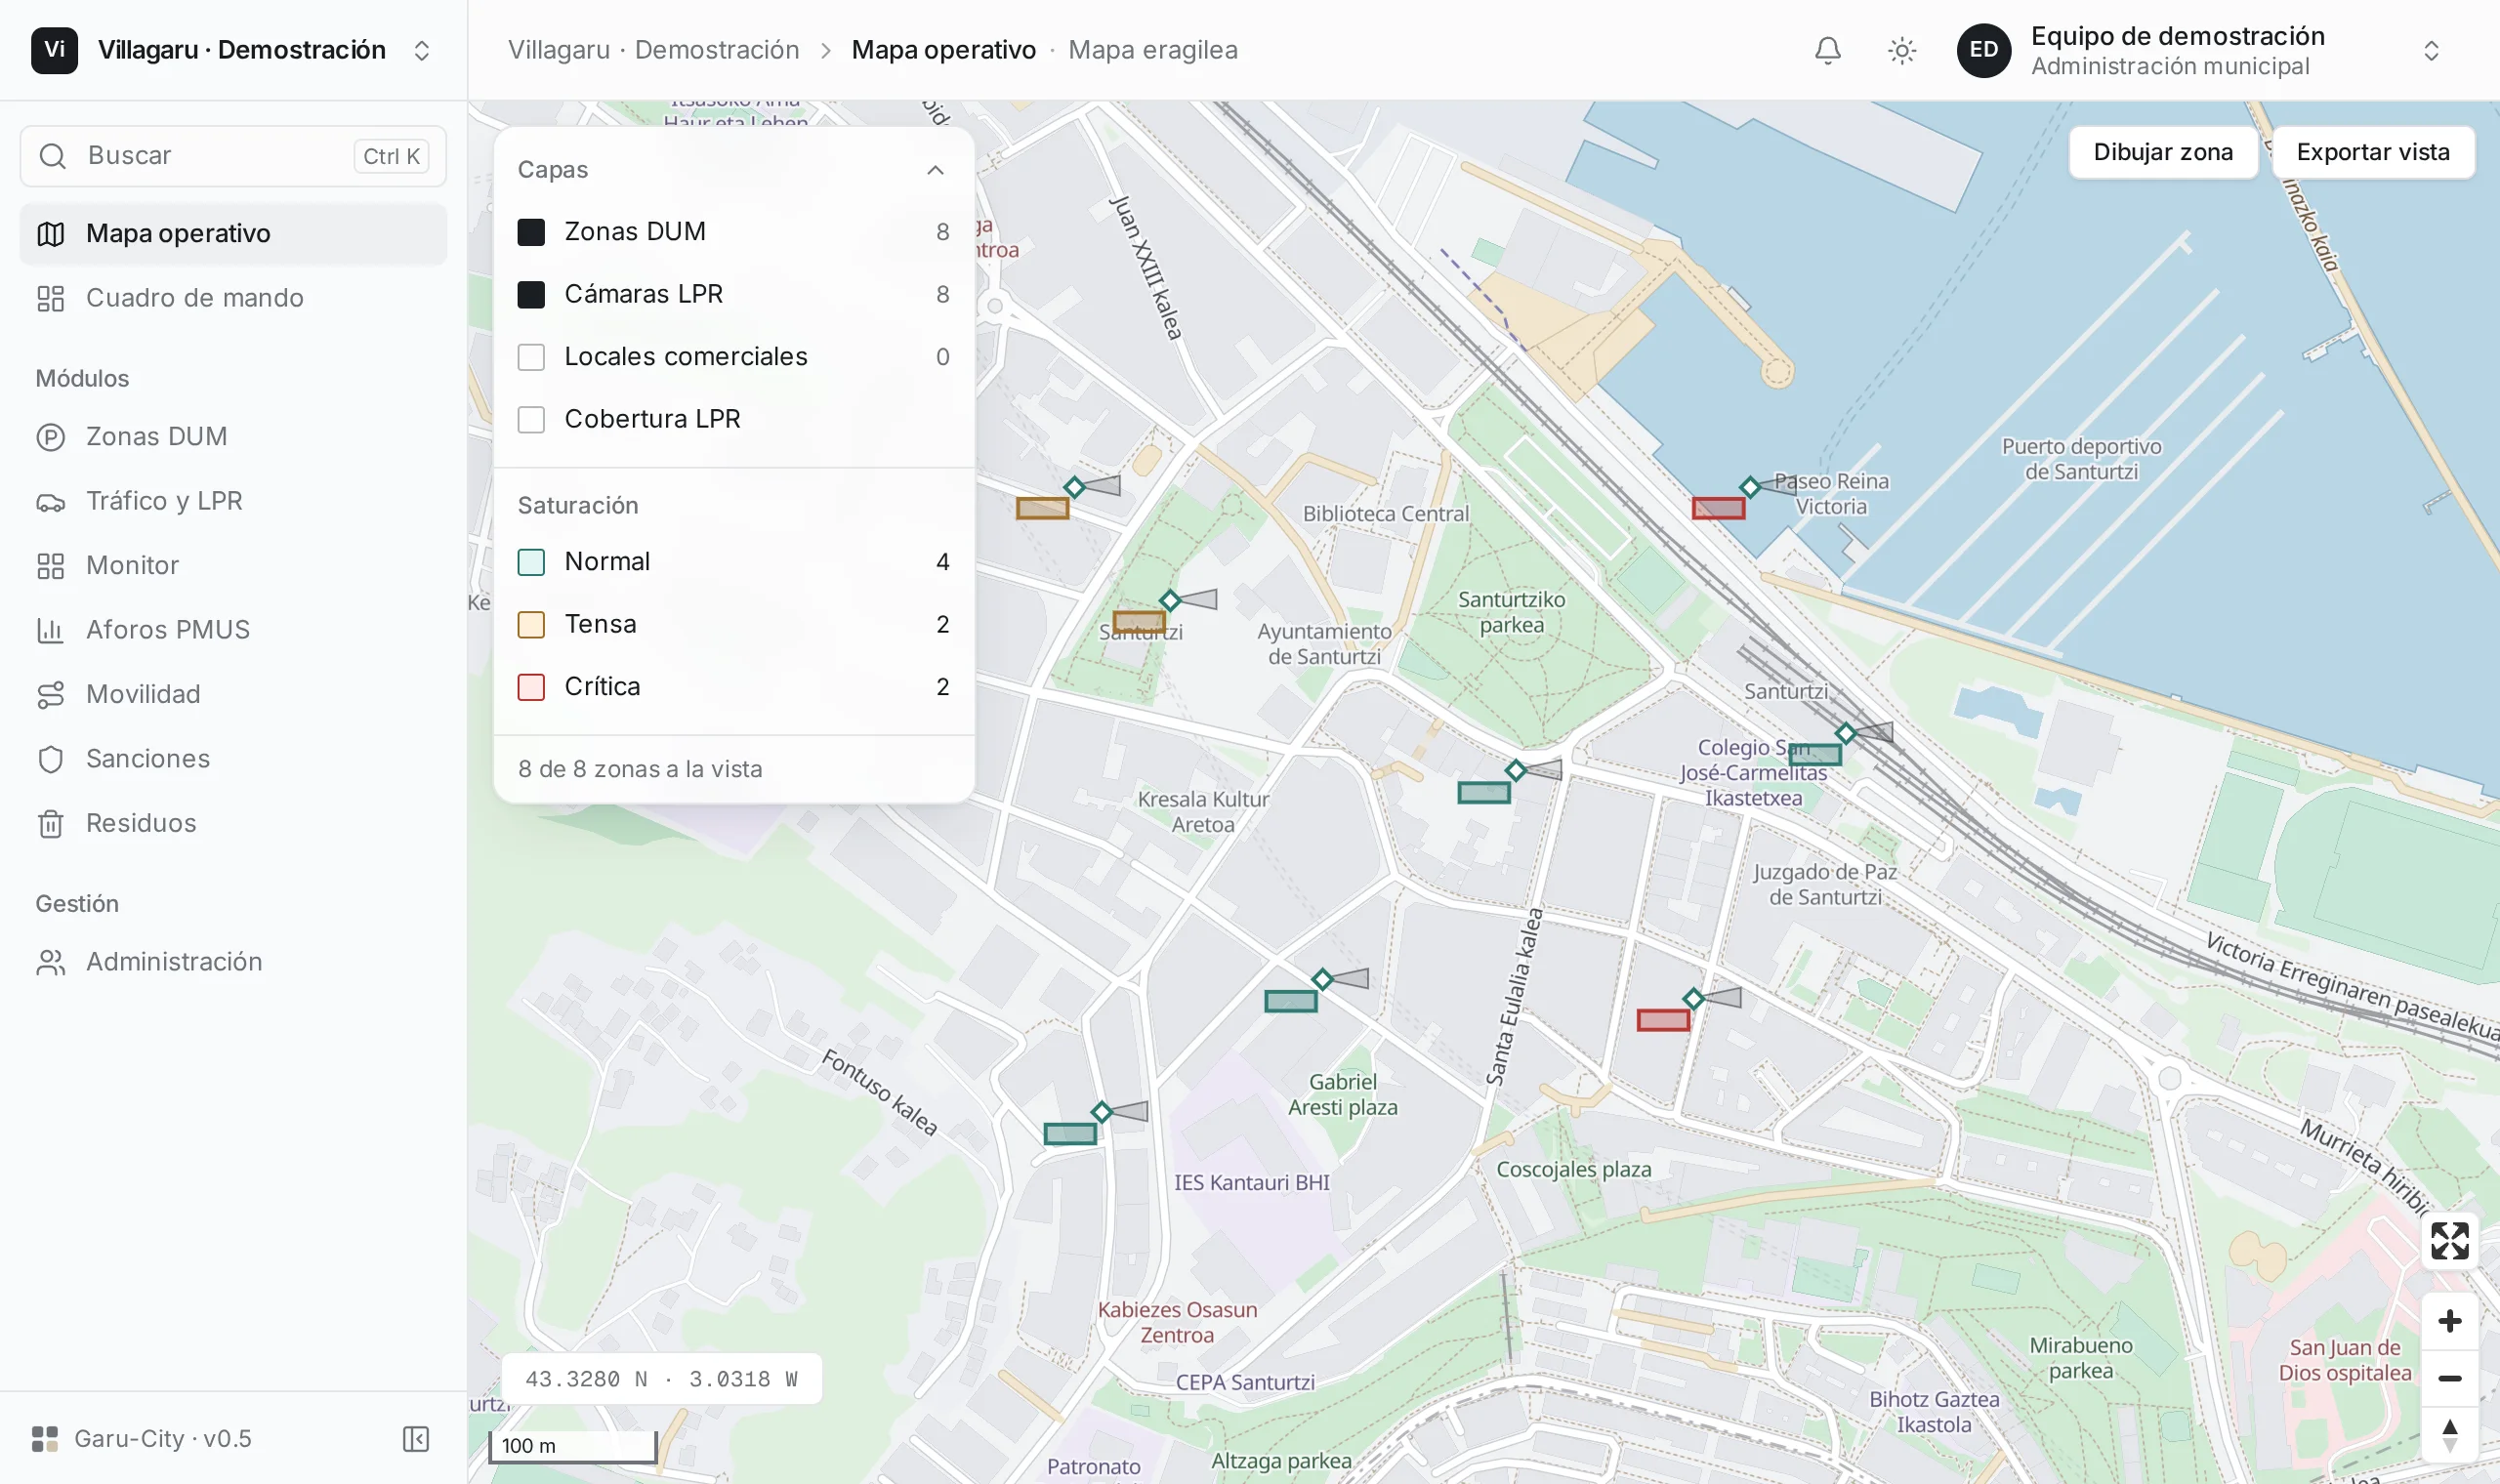The height and width of the screenshot is (1484, 2500).
Task: Open Villagaru workspace switcher
Action: [234, 50]
